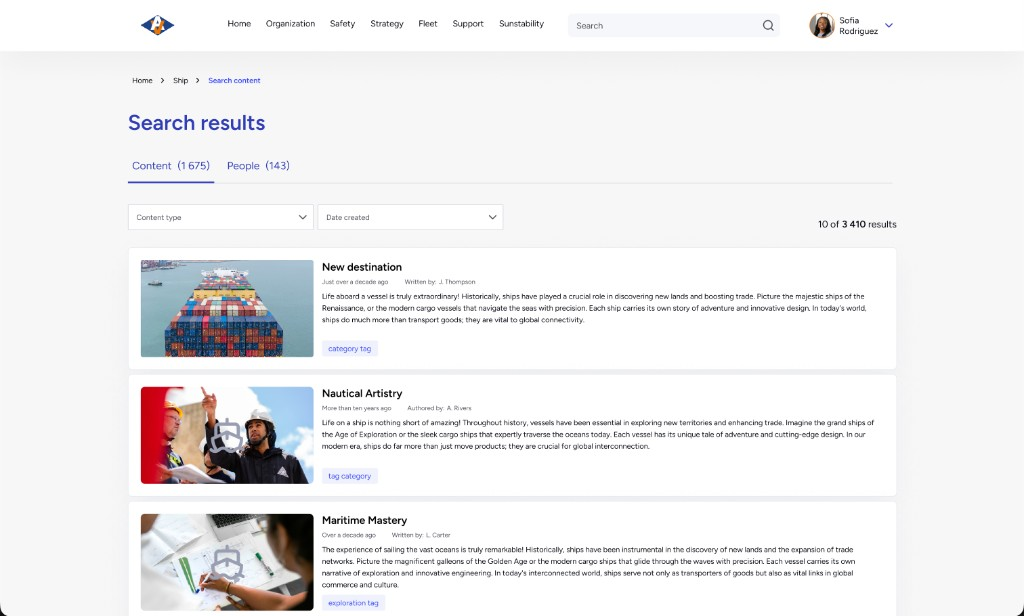Image resolution: width=1024 pixels, height=616 pixels.
Task: Open the Organization menu
Action: click(x=290, y=24)
